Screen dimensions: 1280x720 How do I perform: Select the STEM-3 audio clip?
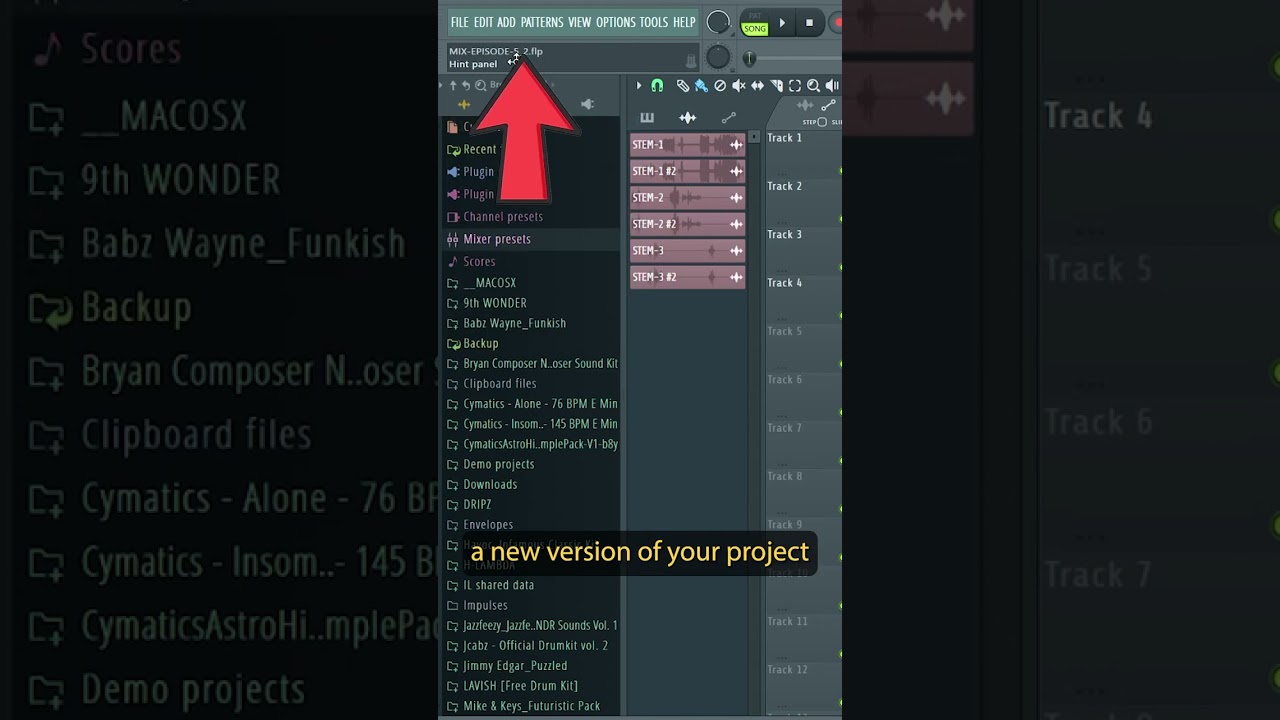coord(687,251)
